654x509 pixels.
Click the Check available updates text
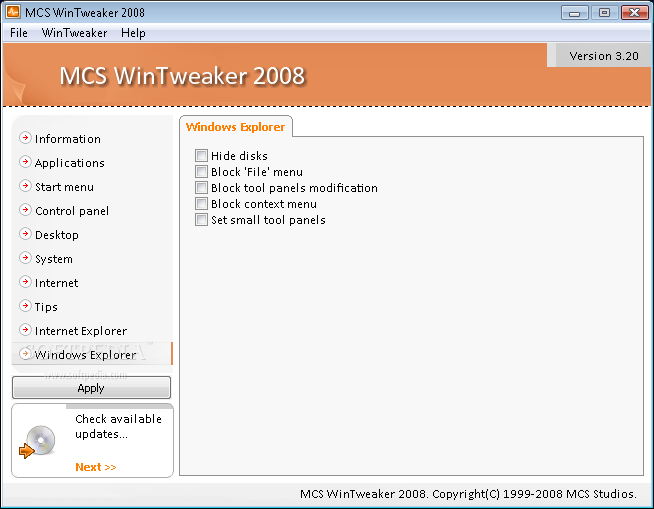click(x=118, y=426)
